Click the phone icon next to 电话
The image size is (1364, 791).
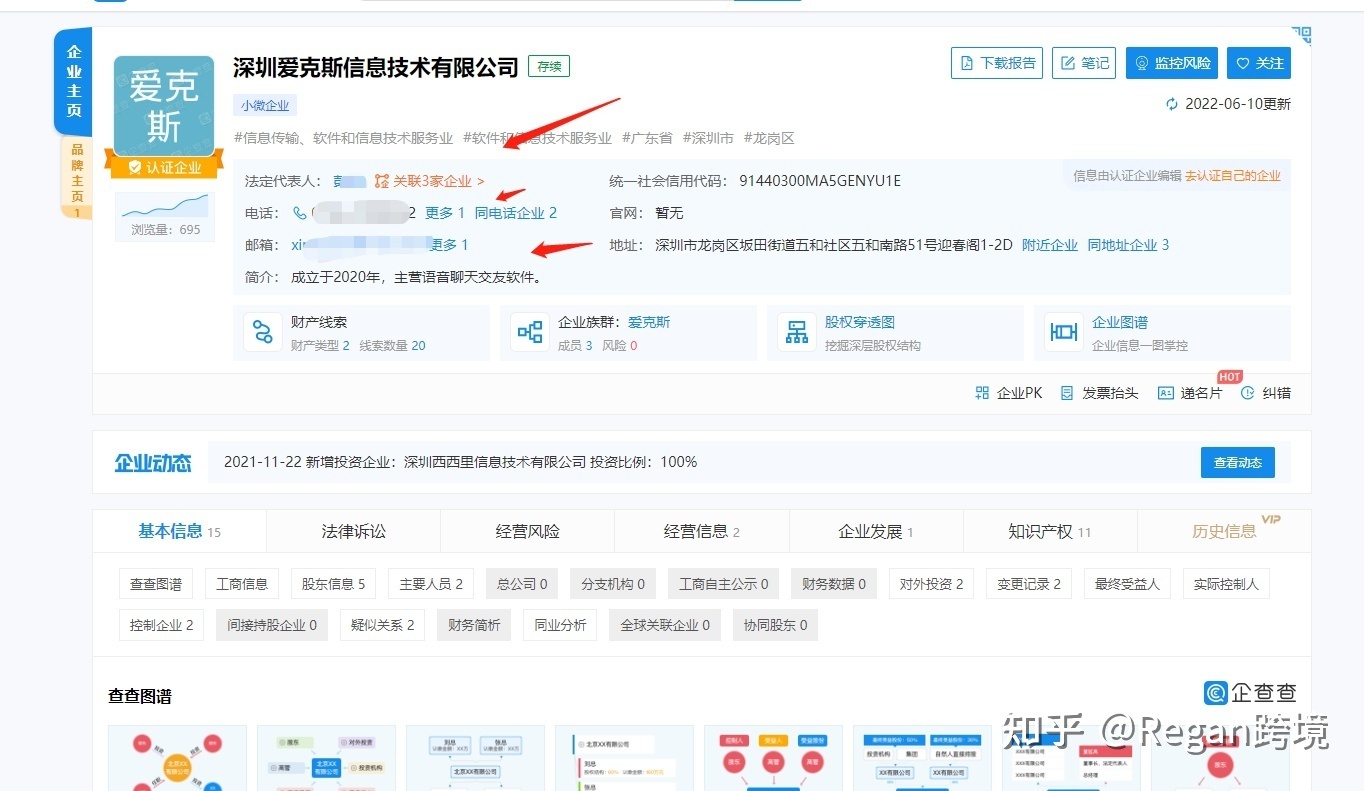pos(300,213)
